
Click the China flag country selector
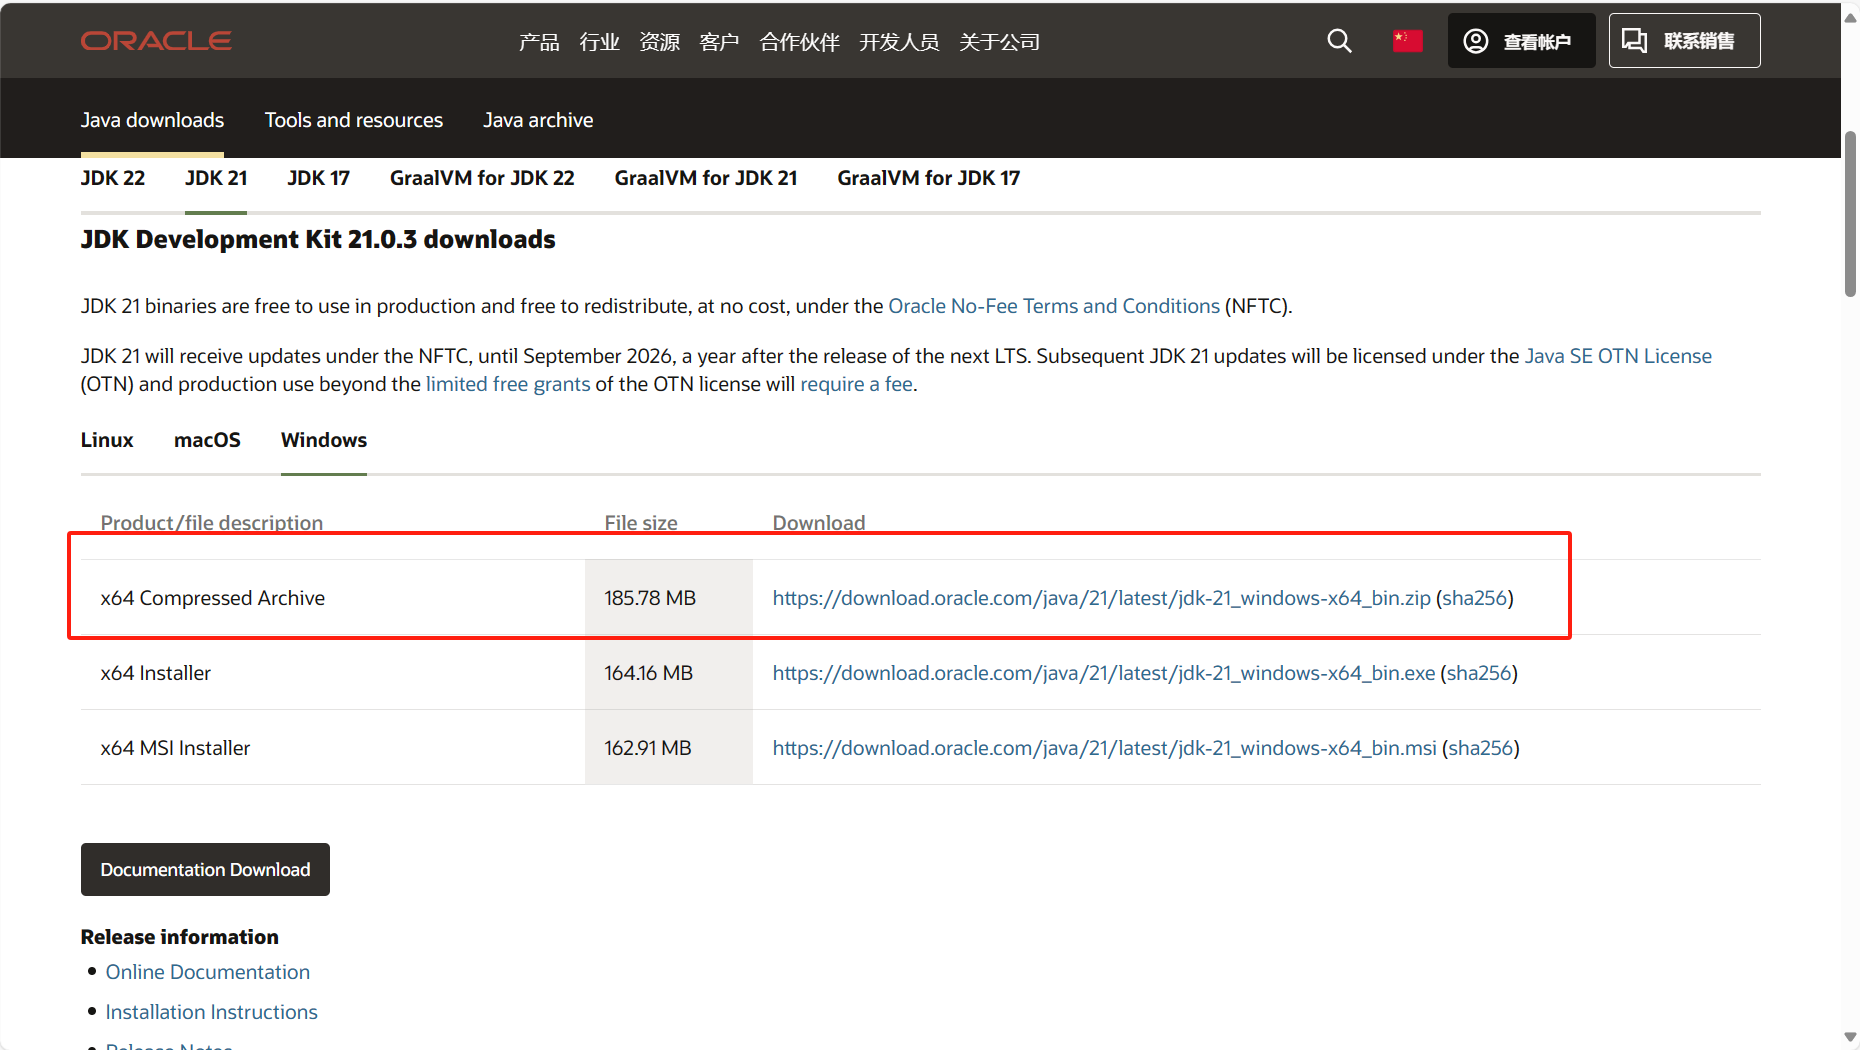(x=1408, y=41)
